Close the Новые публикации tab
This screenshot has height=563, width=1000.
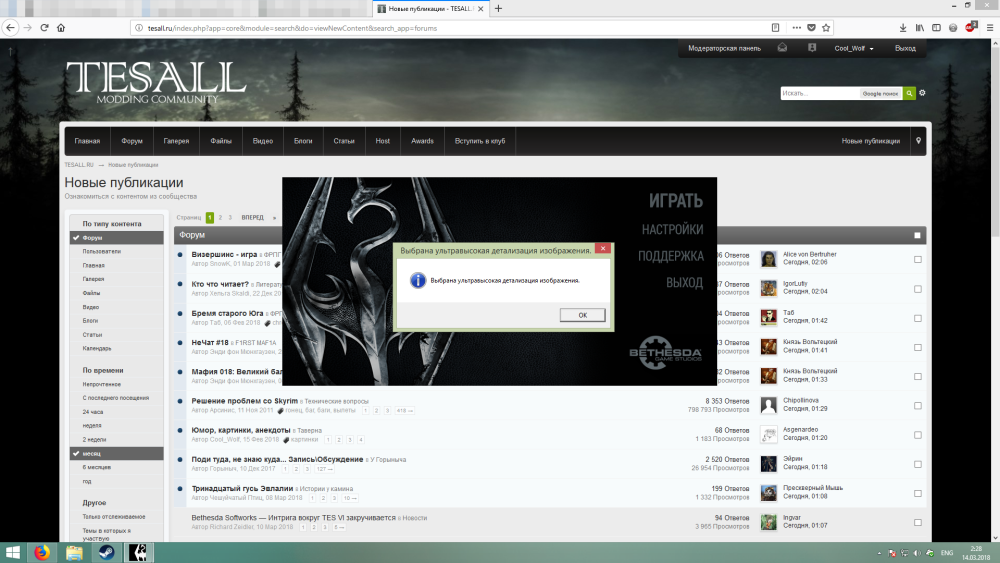pos(481,9)
